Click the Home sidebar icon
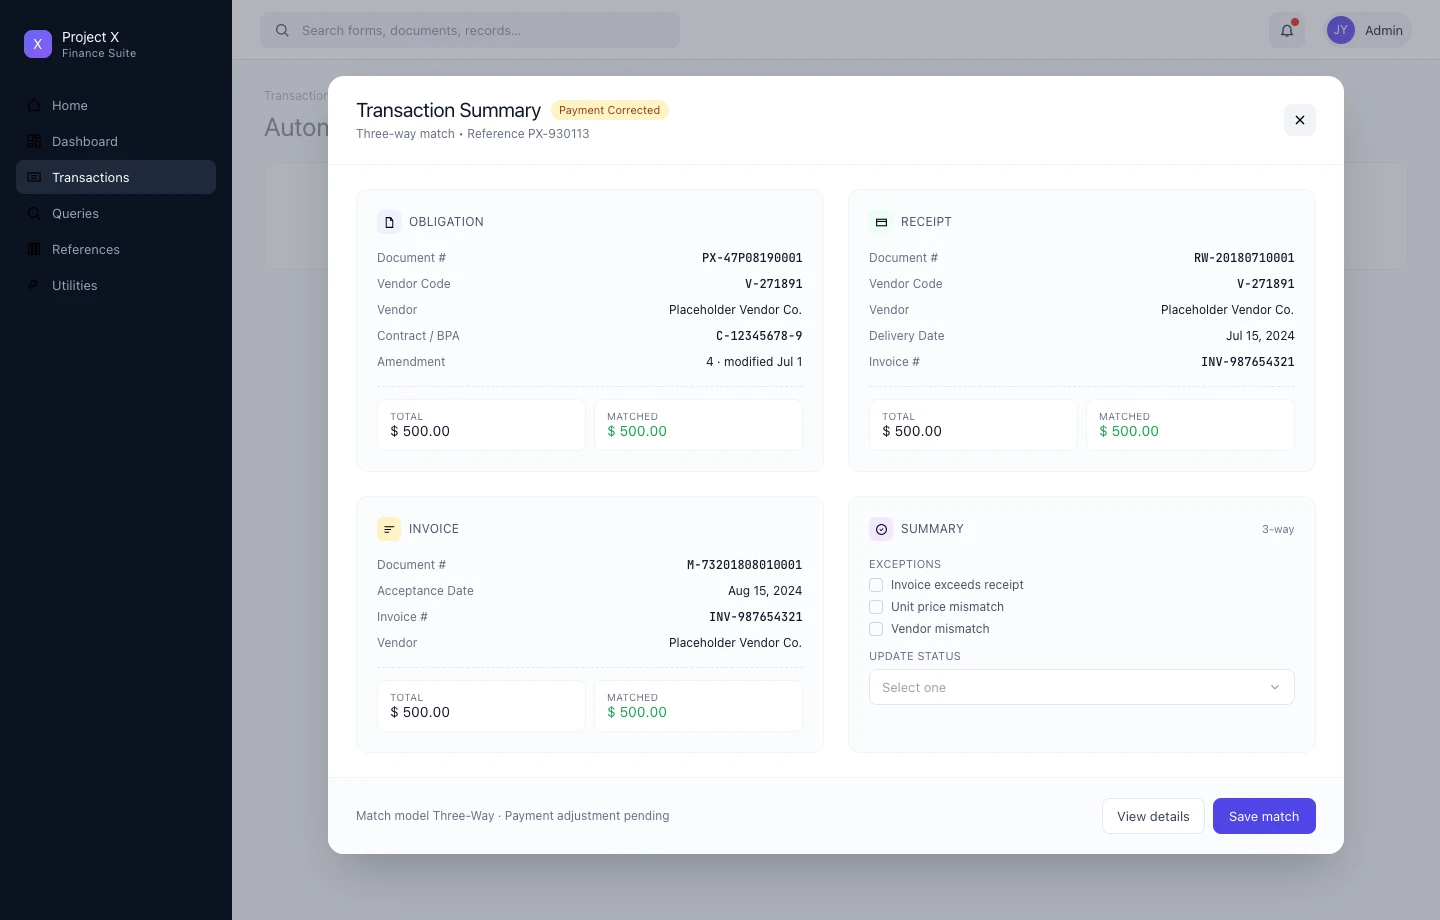Image resolution: width=1440 pixels, height=920 pixels. [34, 105]
